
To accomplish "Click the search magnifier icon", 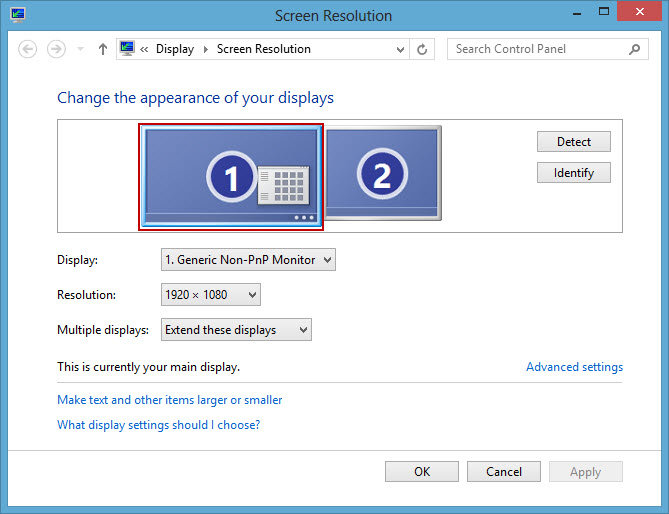I will pos(634,49).
